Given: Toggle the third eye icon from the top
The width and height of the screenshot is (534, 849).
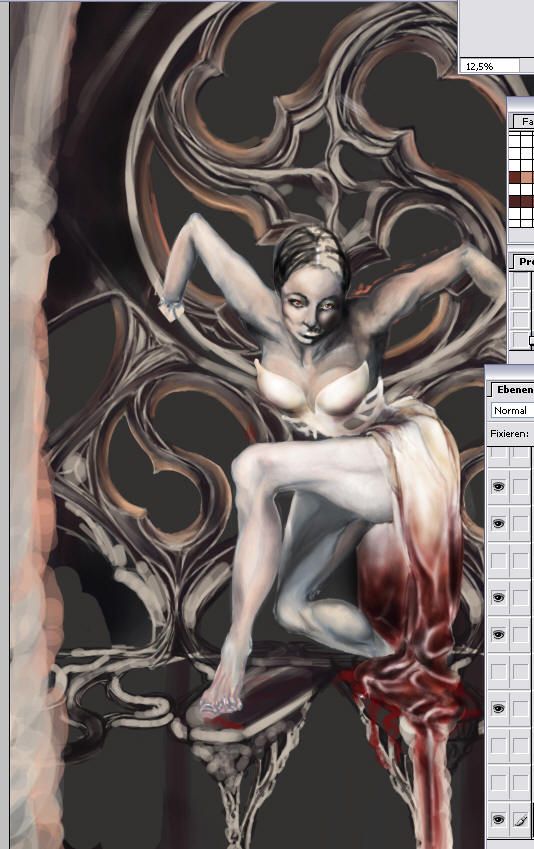Looking at the screenshot, I should pos(498,597).
